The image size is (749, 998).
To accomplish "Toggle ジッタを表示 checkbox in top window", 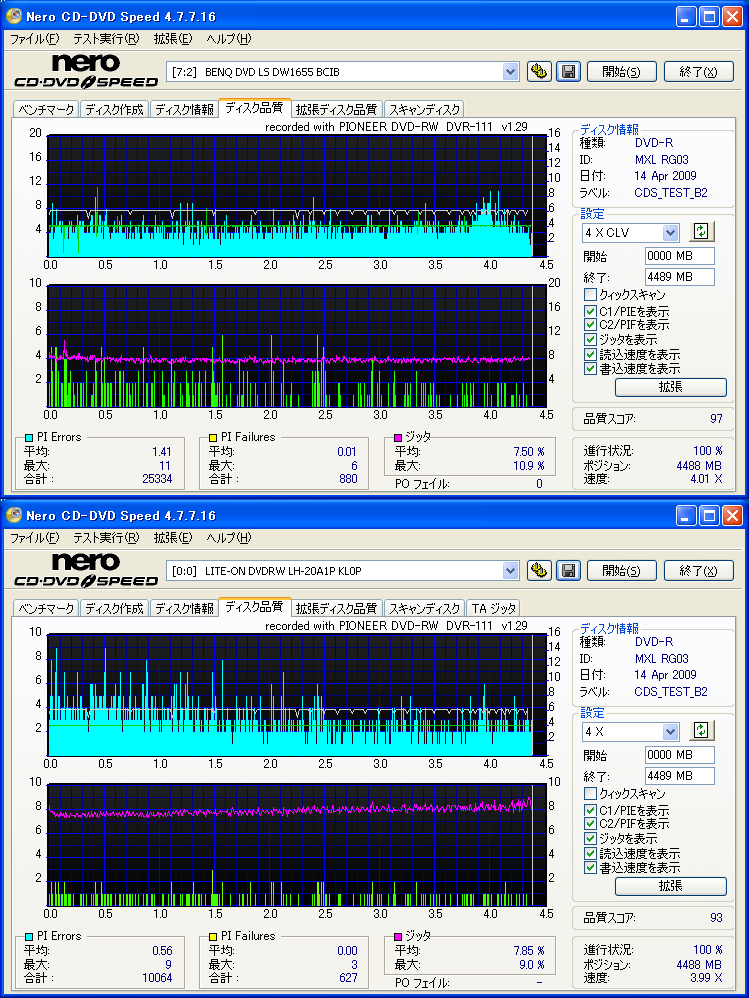I will 590,340.
